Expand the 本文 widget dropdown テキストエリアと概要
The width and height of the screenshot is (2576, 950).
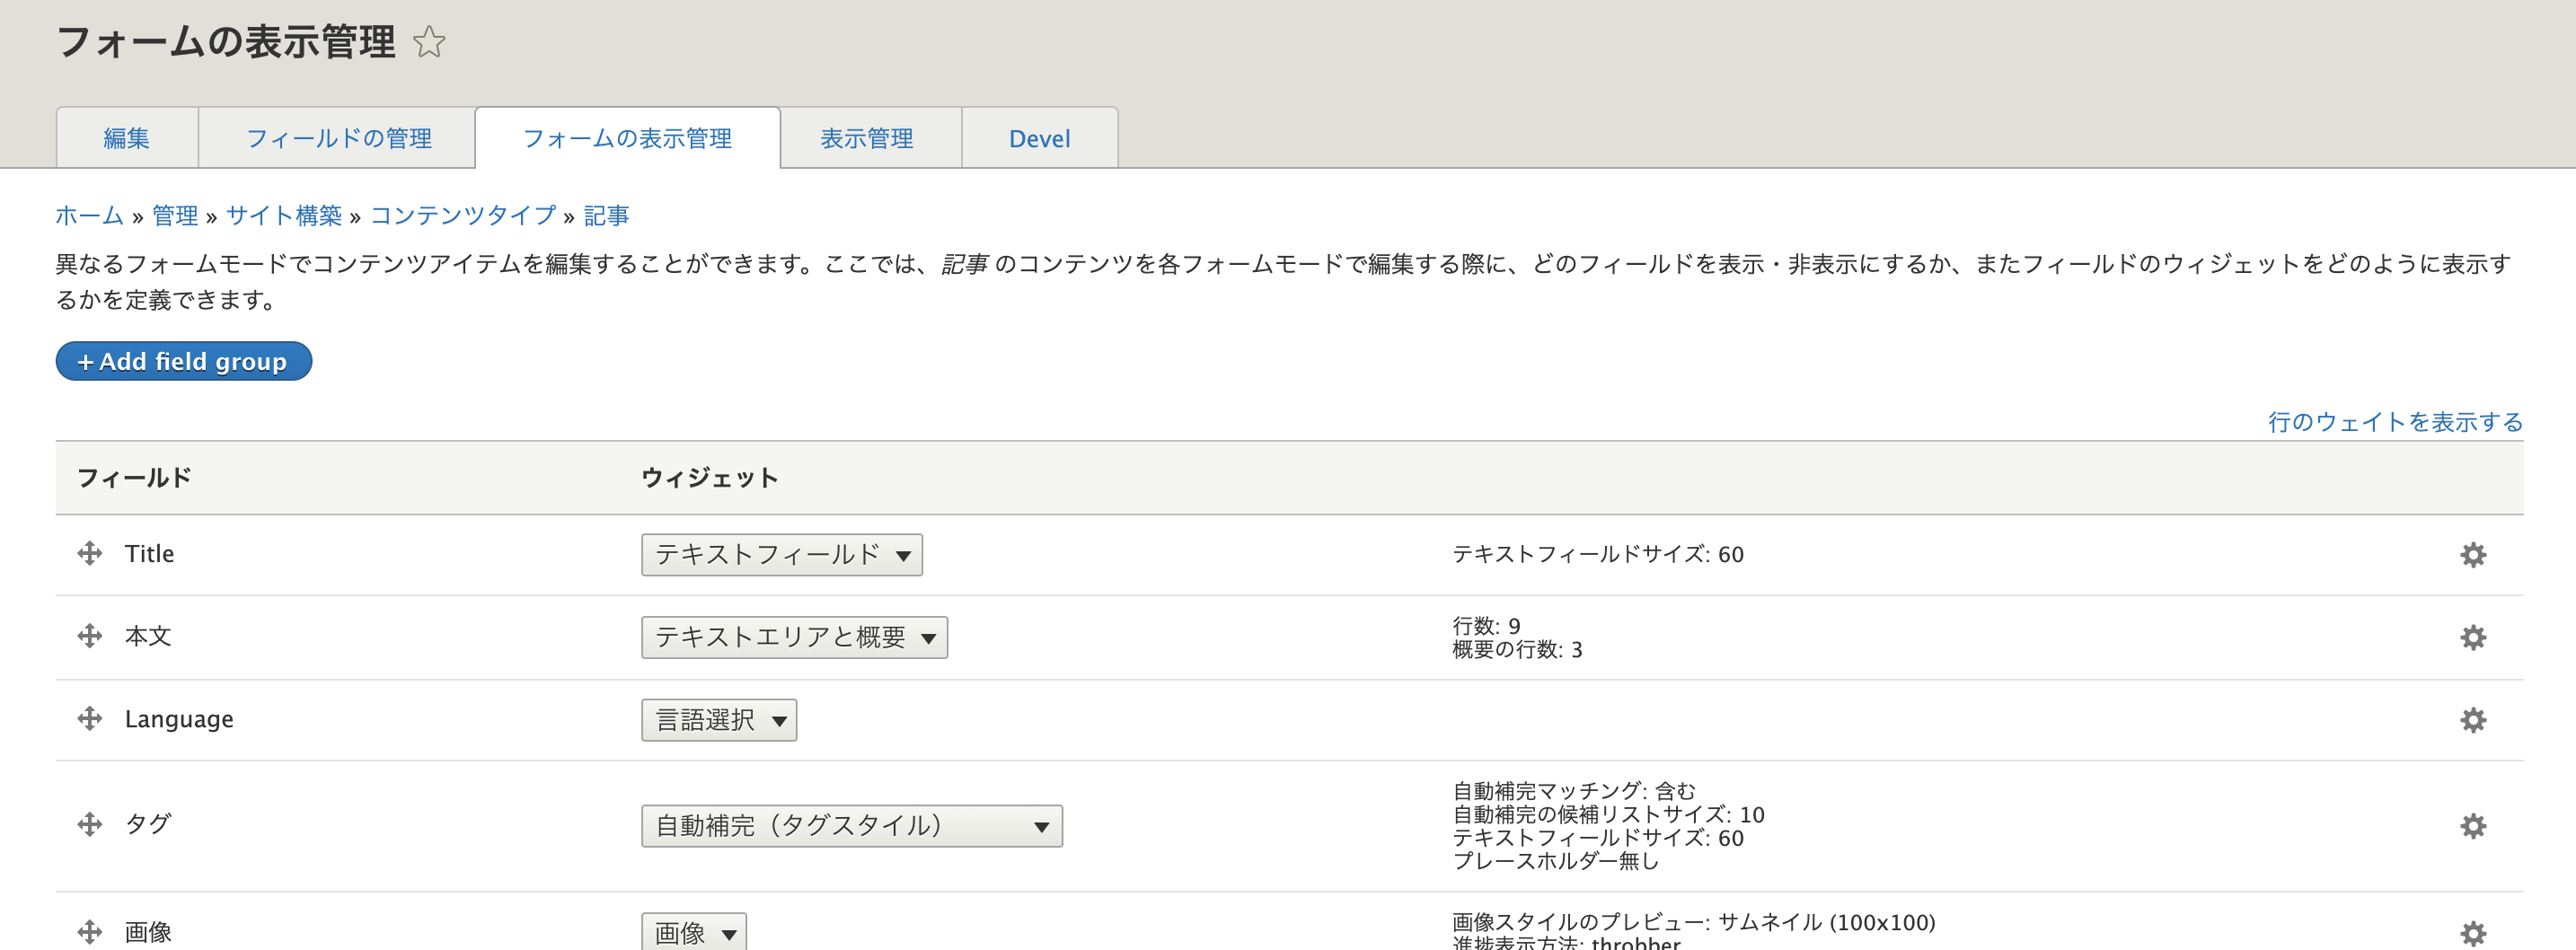(794, 638)
